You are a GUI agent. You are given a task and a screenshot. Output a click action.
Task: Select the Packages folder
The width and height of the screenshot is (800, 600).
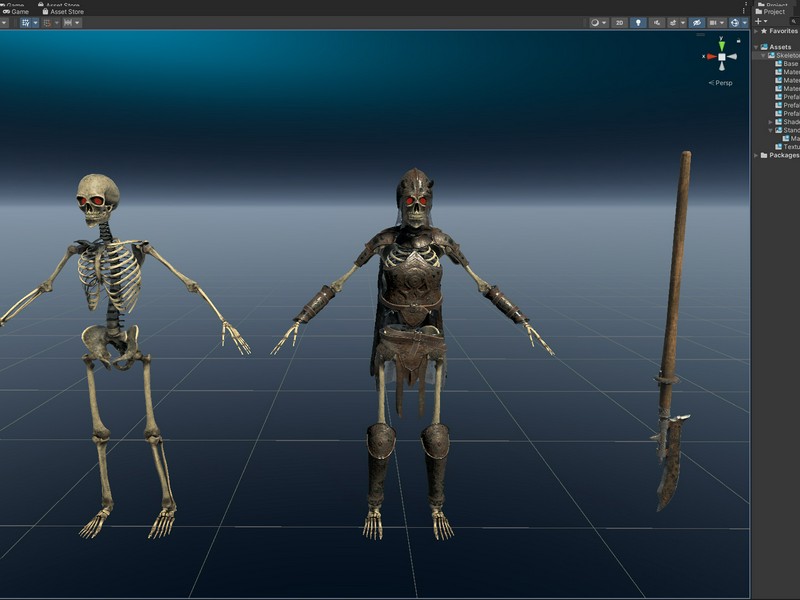point(779,155)
